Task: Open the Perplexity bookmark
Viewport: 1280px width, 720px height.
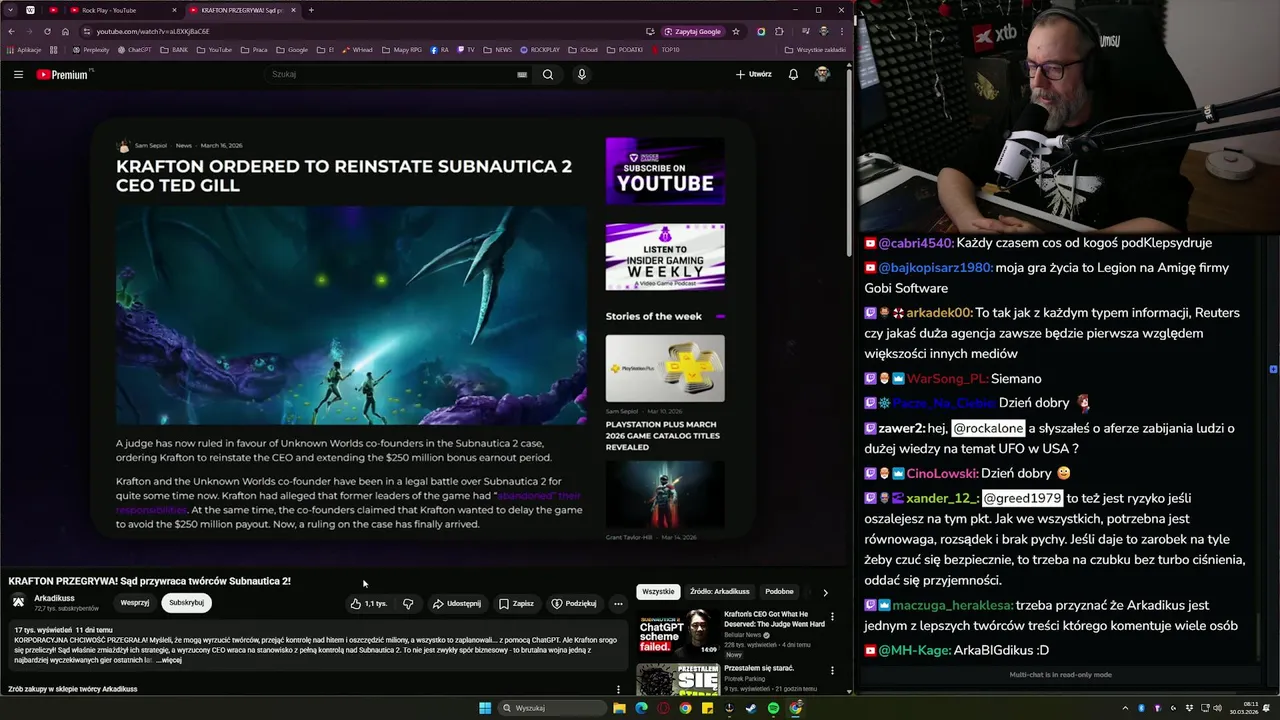Action: pos(90,49)
